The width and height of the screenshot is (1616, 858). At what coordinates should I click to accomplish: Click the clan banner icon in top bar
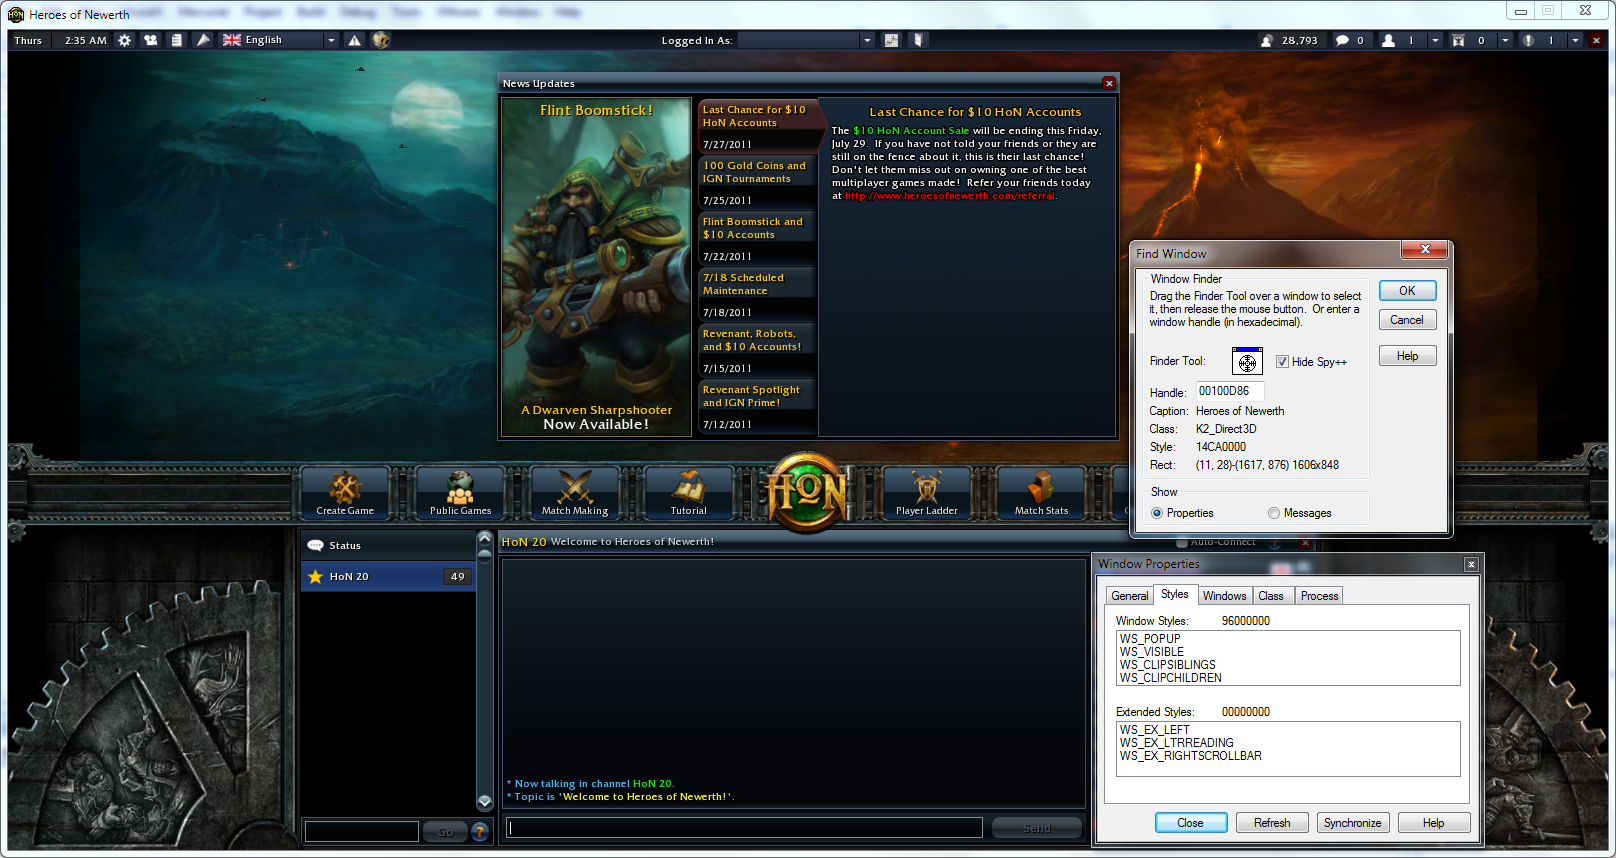click(x=1458, y=40)
